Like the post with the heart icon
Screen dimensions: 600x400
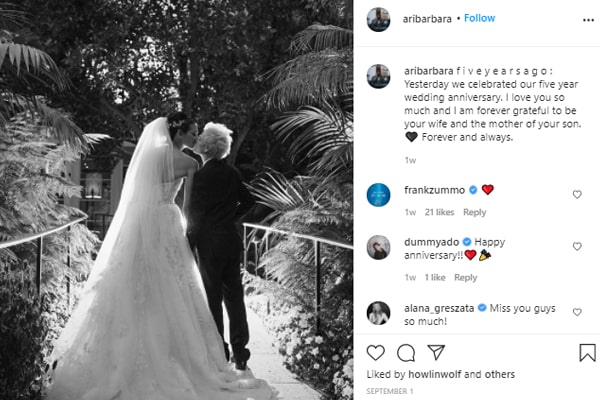(375, 353)
